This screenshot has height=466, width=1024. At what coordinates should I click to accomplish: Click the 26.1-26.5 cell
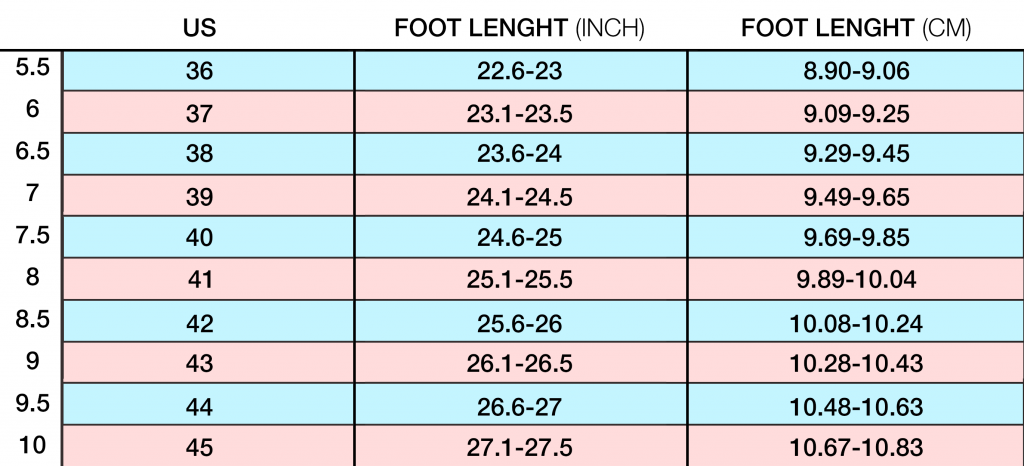(x=519, y=365)
